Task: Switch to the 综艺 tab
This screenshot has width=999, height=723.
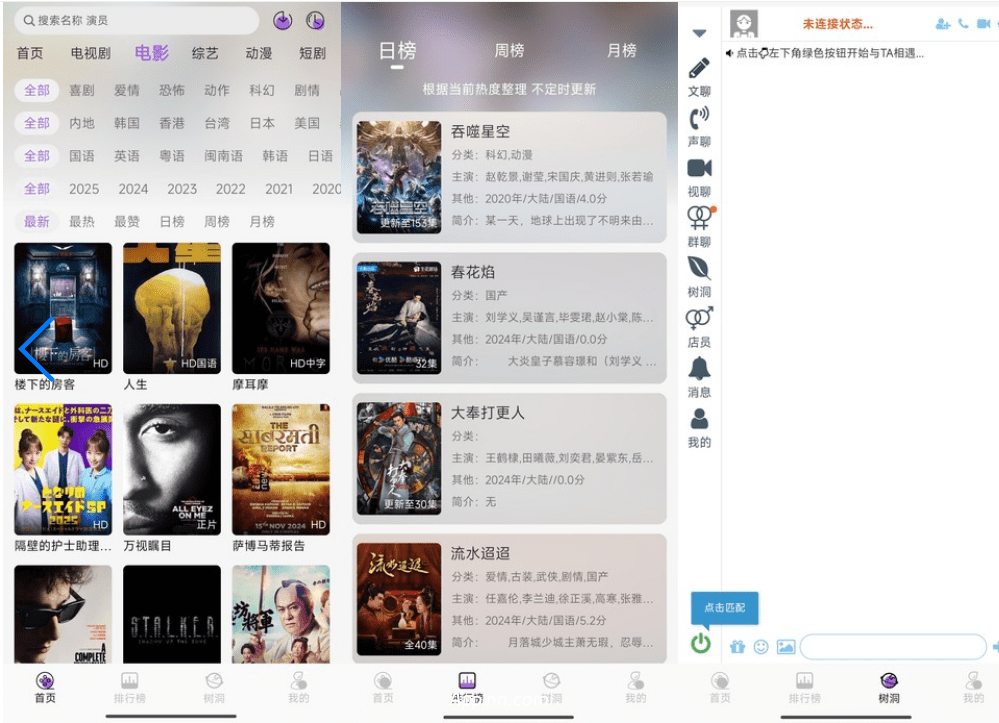Action: (205, 54)
